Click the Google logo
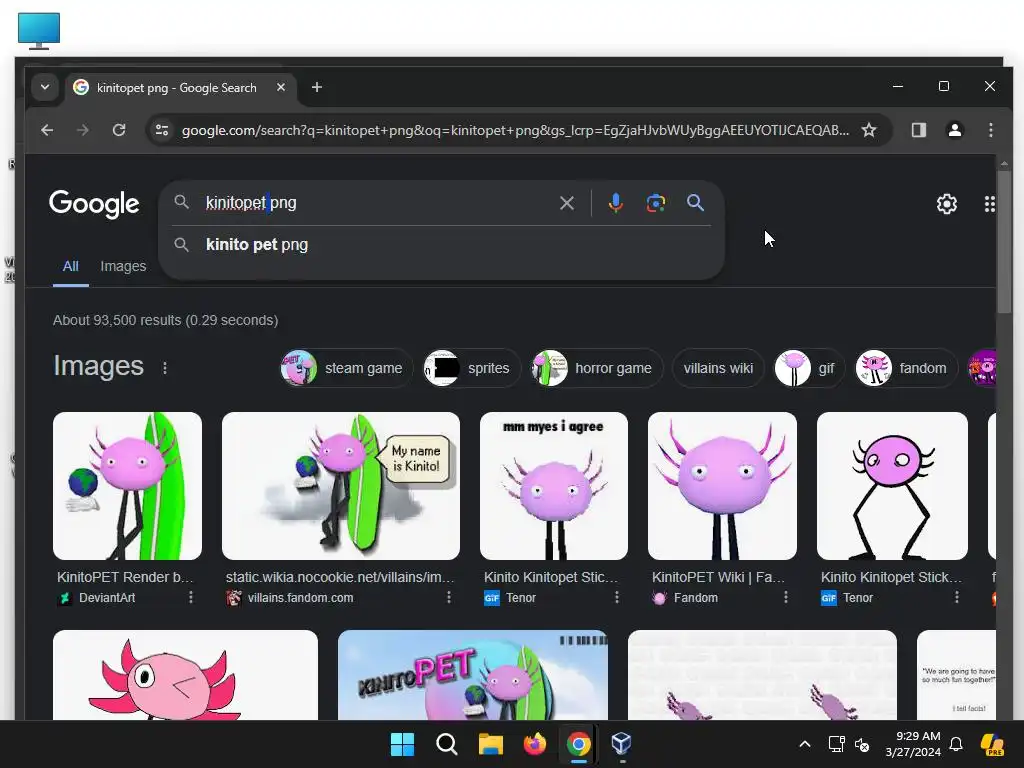The image size is (1024, 768). [94, 204]
